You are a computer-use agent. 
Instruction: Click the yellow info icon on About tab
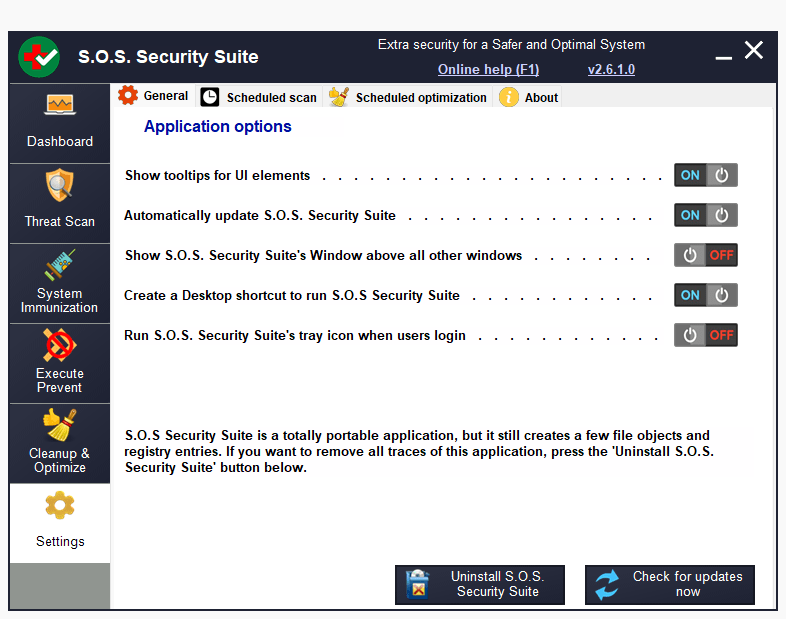tap(508, 97)
